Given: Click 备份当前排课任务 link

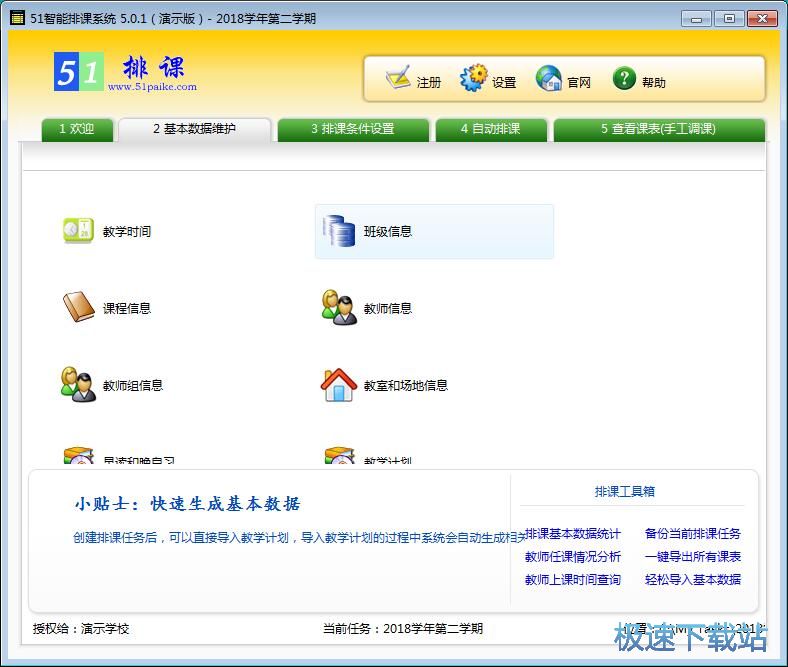Looking at the screenshot, I should pos(693,534).
